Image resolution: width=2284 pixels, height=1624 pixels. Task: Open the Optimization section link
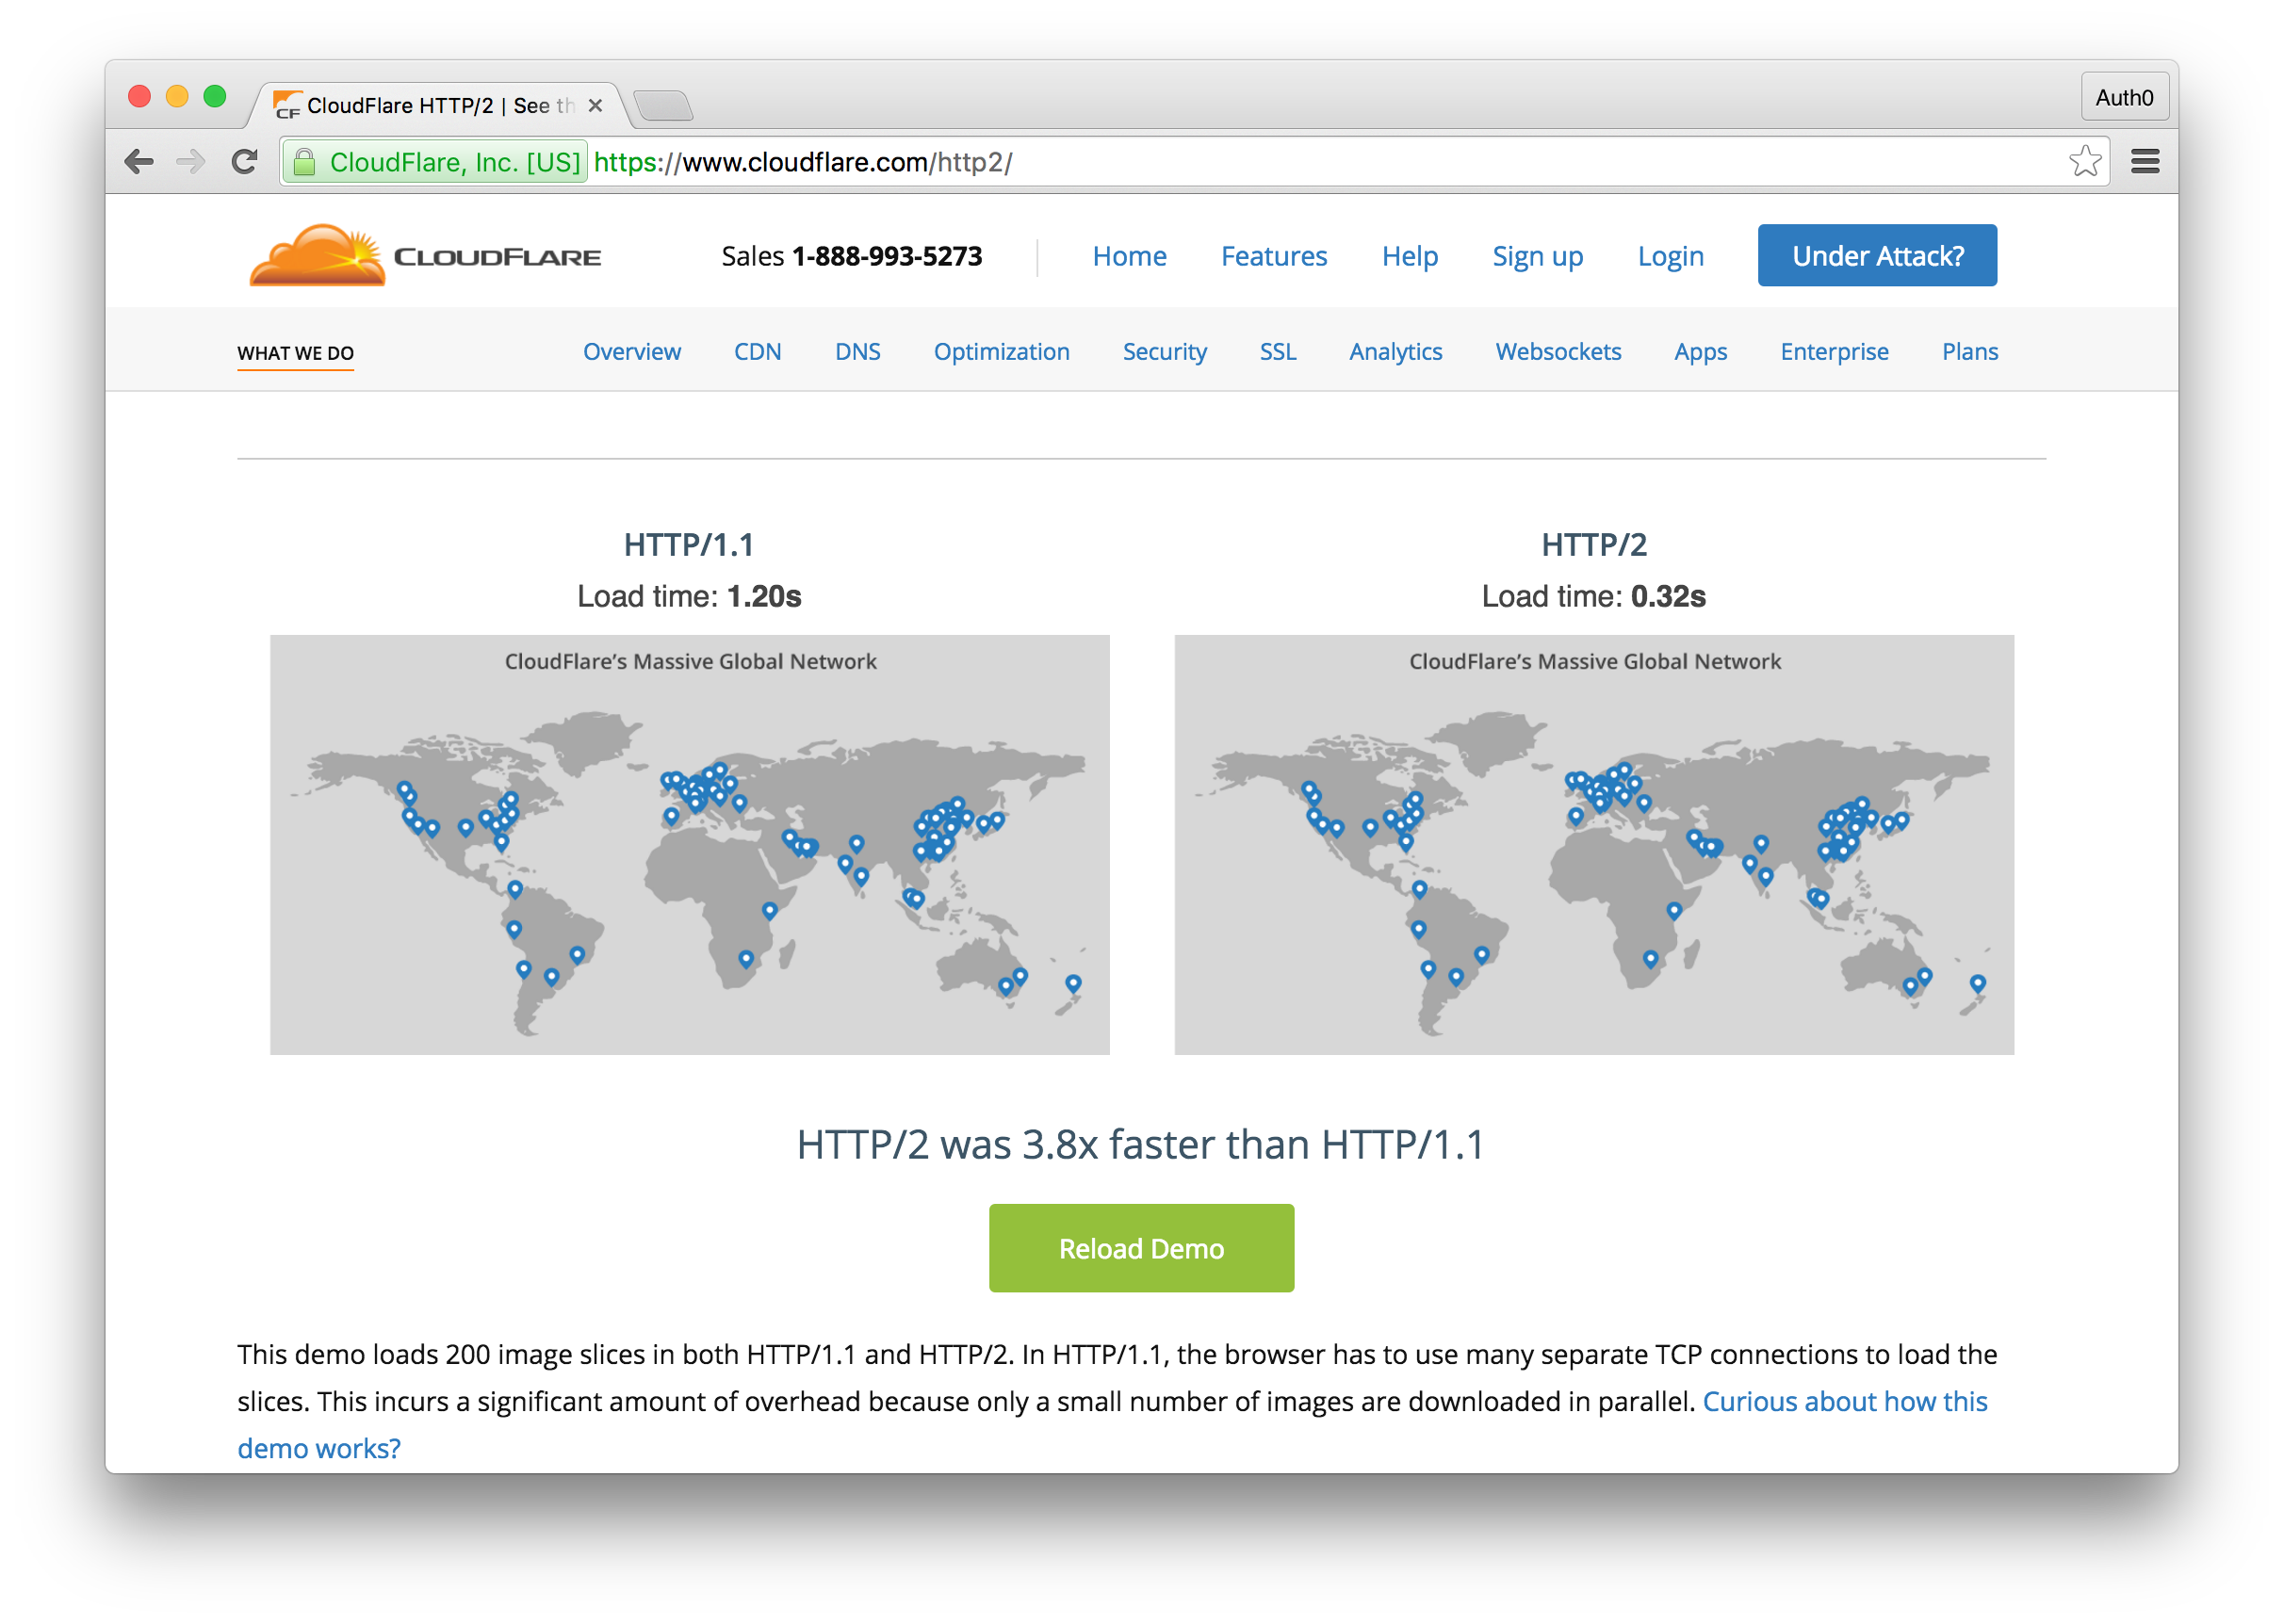pyautogui.click(x=1001, y=352)
